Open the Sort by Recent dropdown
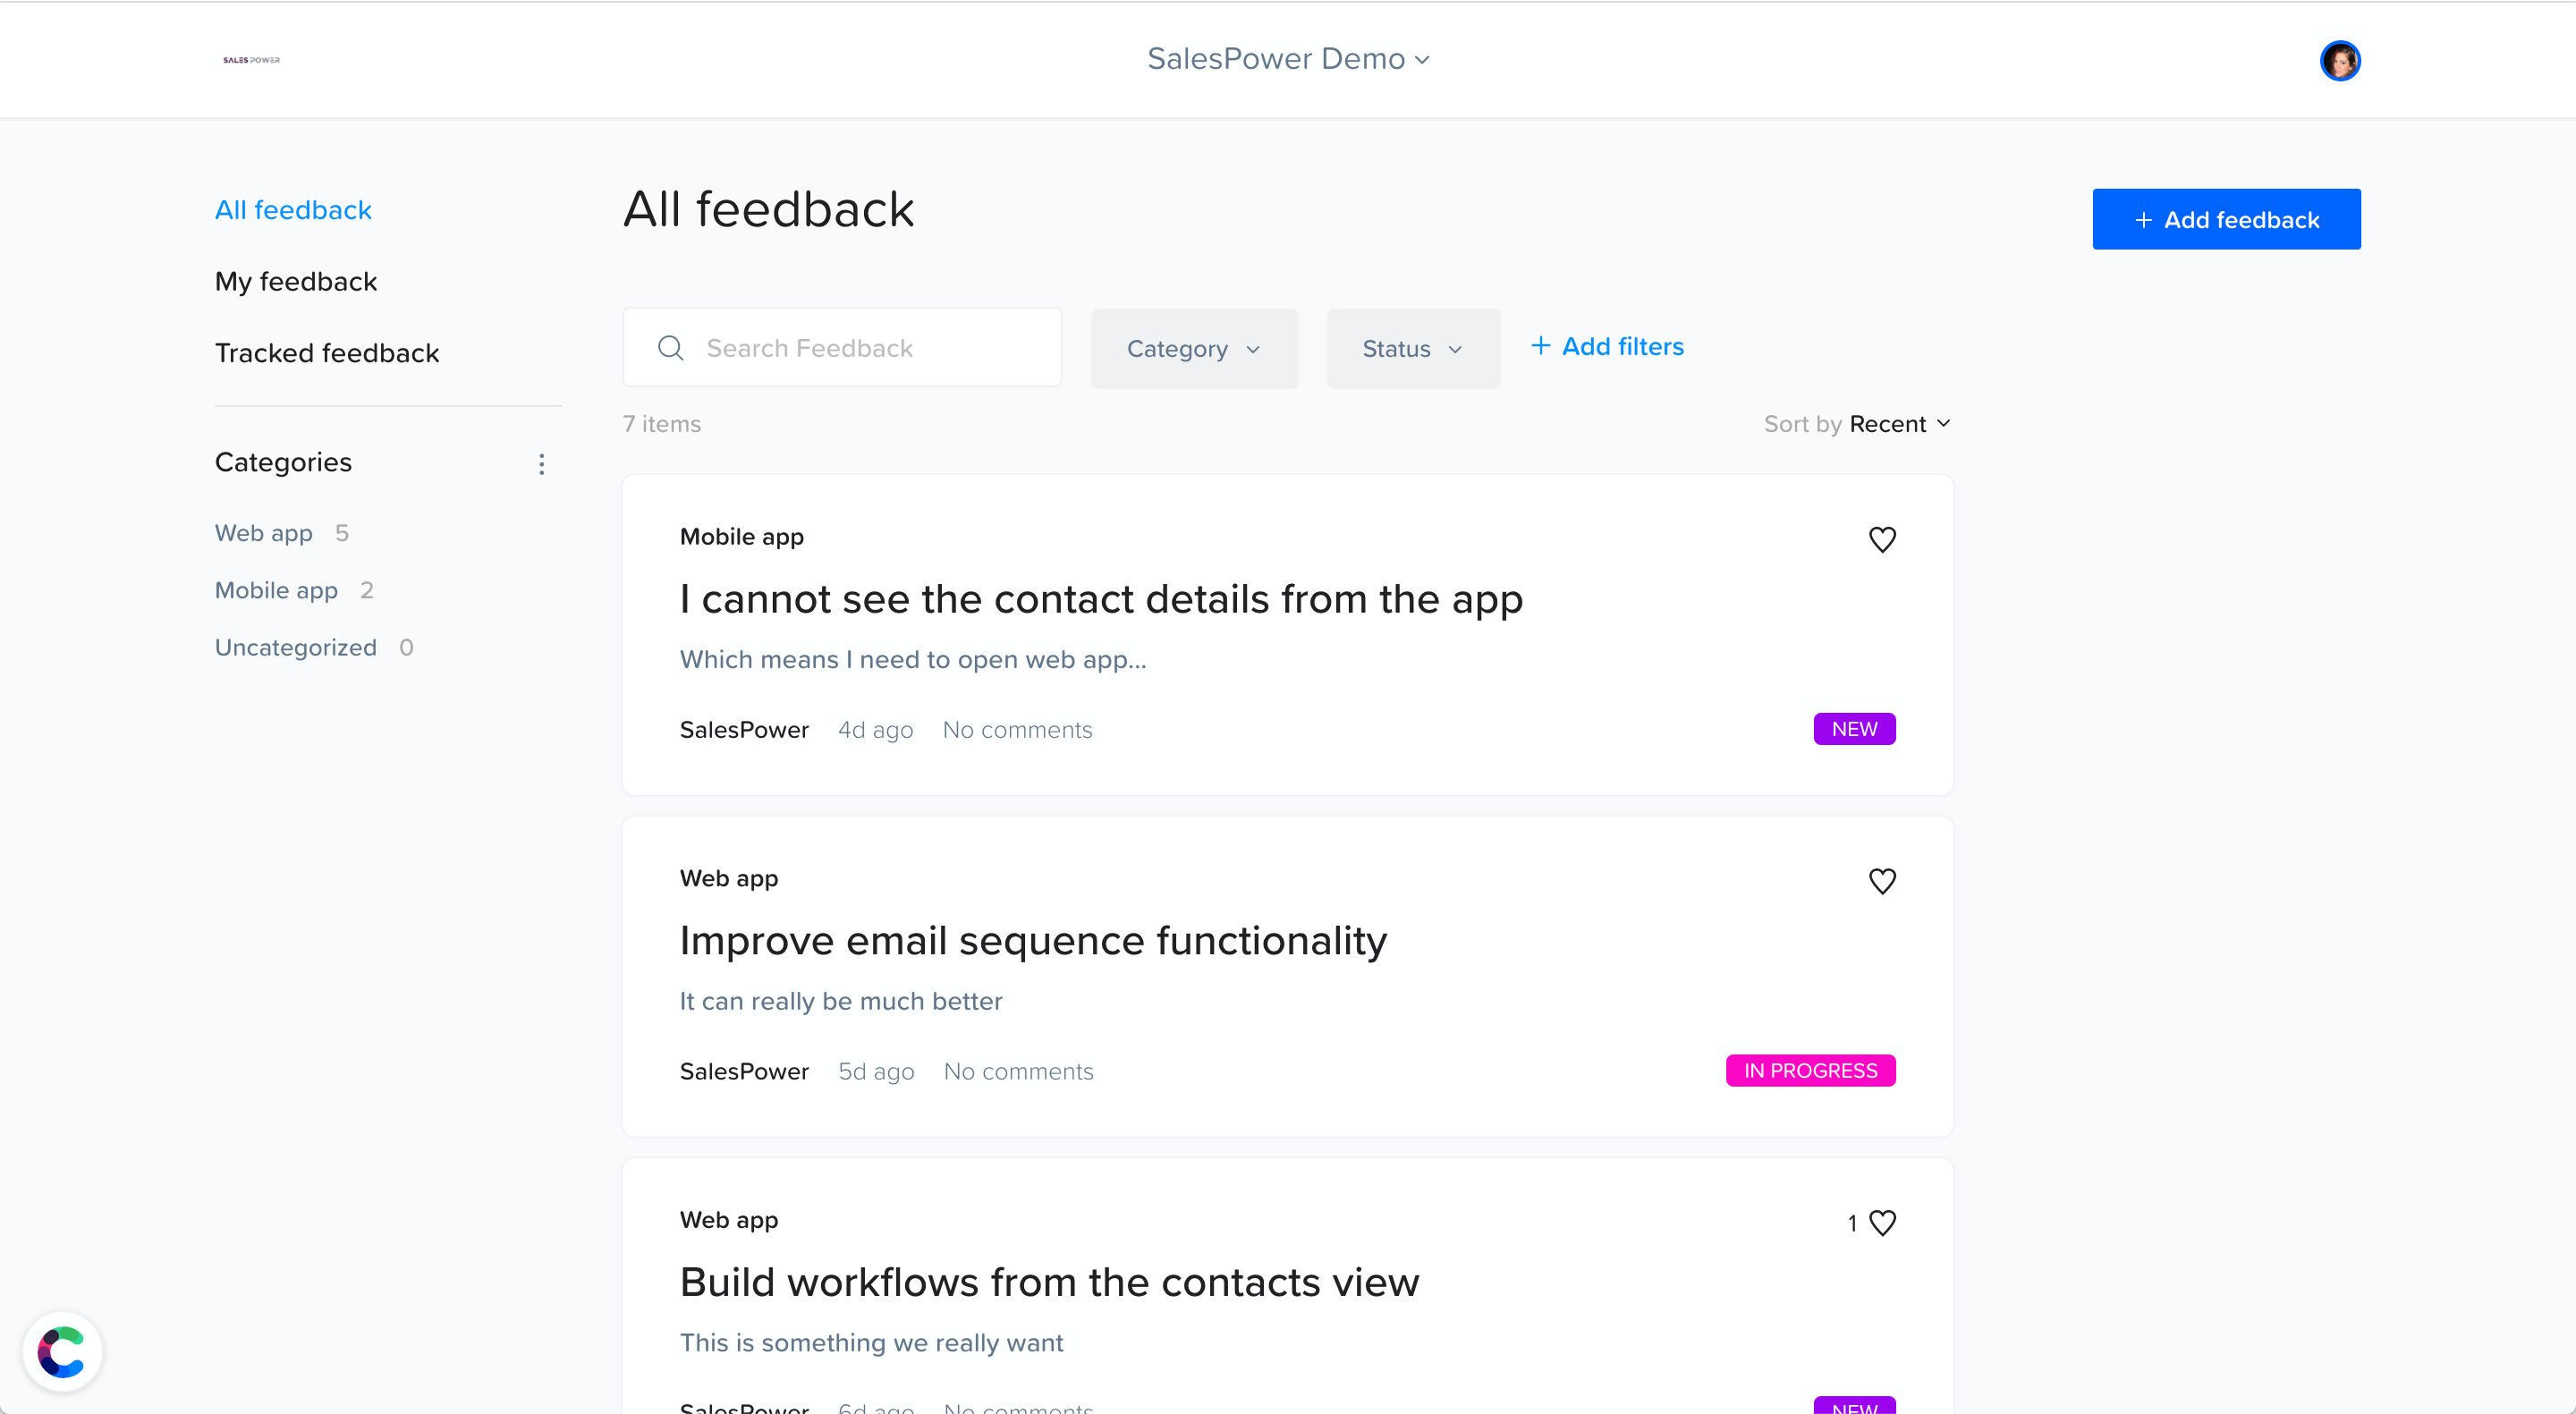2576x1414 pixels. [x=1899, y=424]
